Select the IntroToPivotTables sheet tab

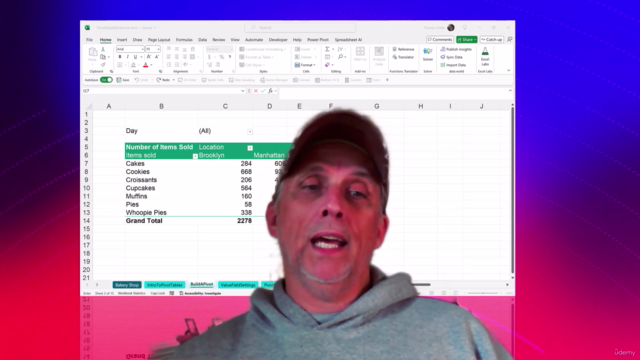(164, 285)
